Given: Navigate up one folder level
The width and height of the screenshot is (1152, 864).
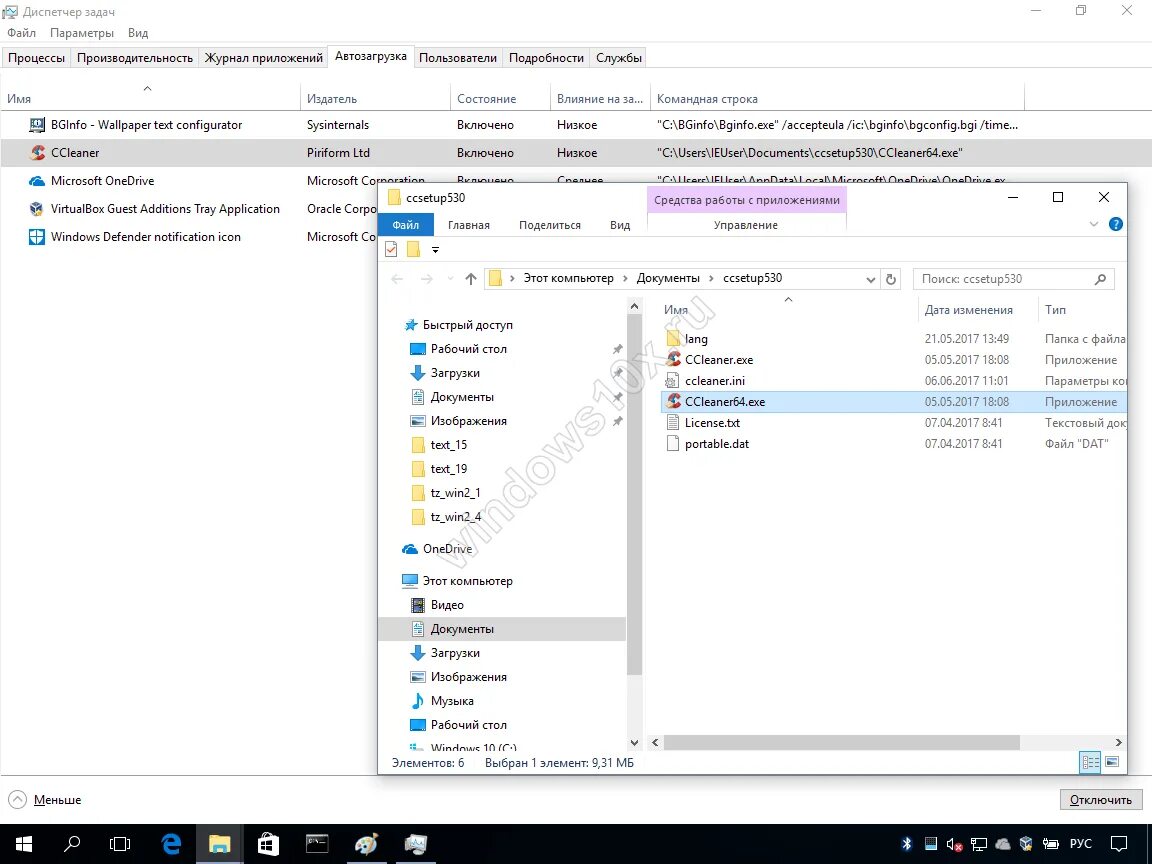Looking at the screenshot, I should (471, 278).
